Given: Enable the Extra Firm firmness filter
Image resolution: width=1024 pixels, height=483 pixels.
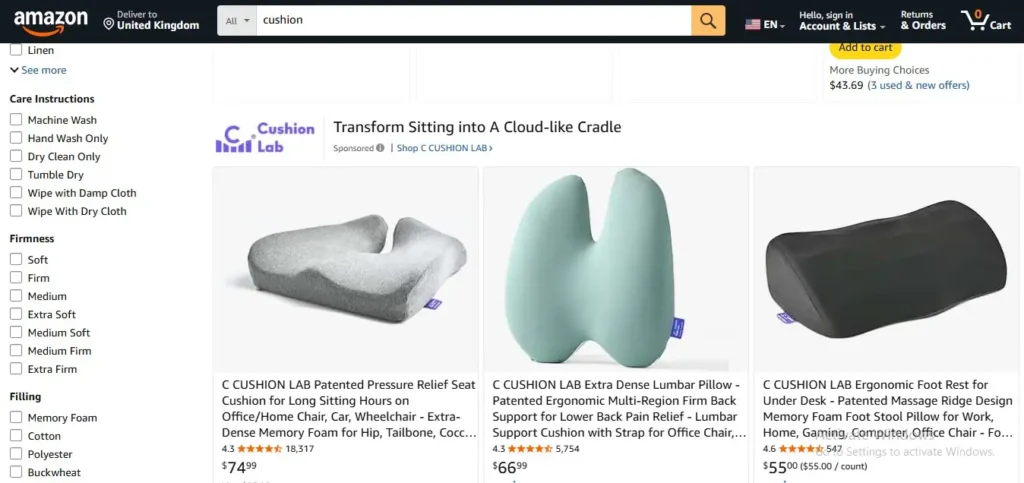Looking at the screenshot, I should 16,369.
